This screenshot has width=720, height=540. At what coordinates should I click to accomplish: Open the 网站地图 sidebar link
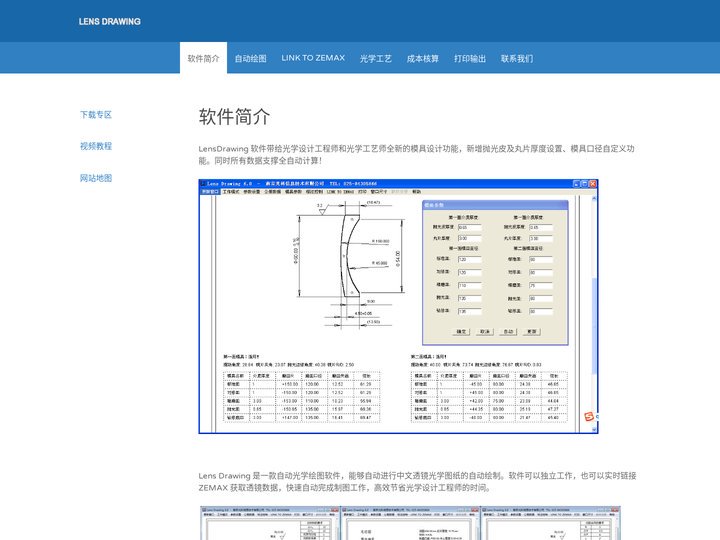tap(96, 178)
